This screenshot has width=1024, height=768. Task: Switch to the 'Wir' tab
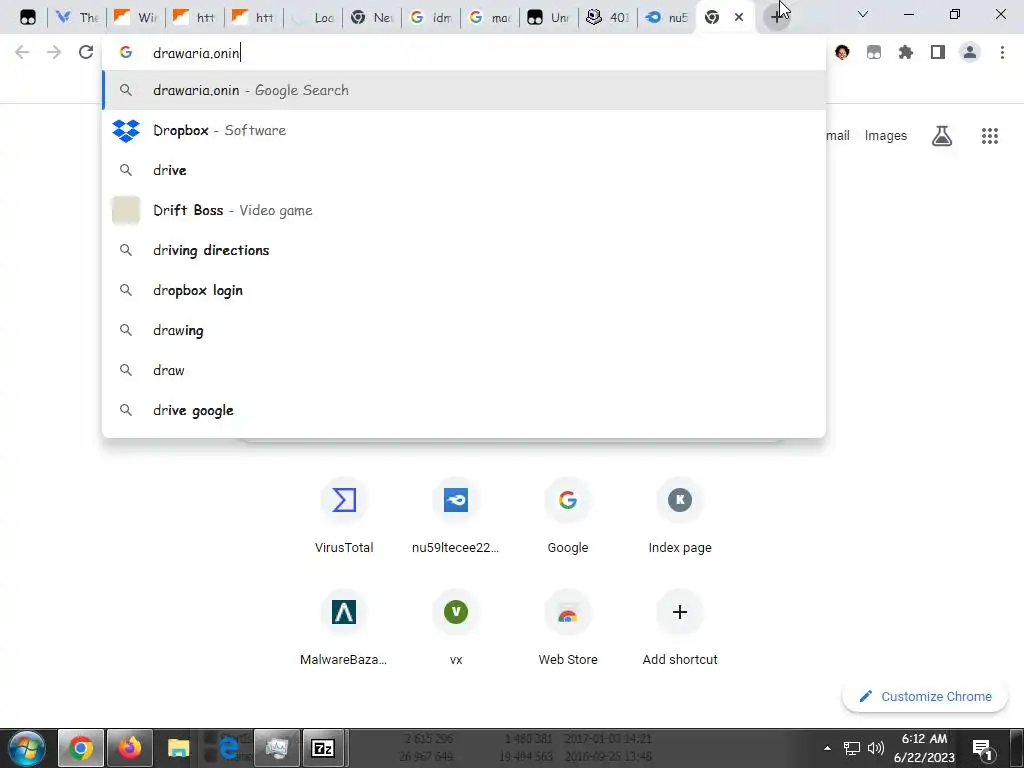tap(136, 17)
